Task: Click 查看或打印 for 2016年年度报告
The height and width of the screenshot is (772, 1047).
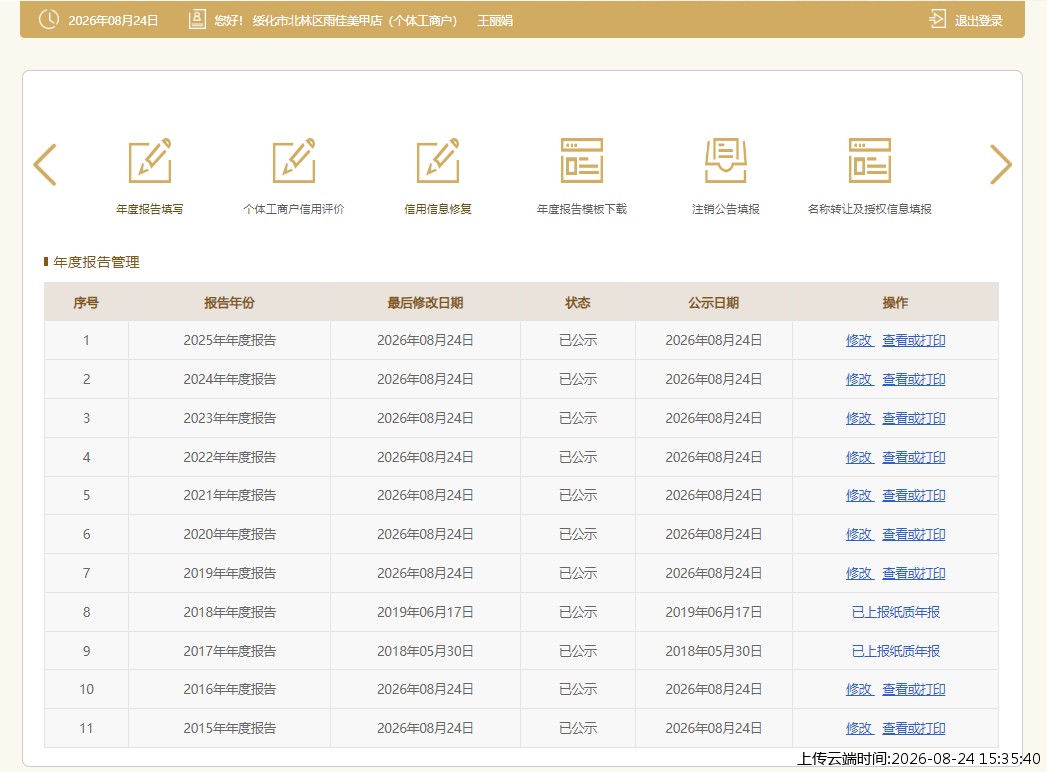Action: [913, 689]
